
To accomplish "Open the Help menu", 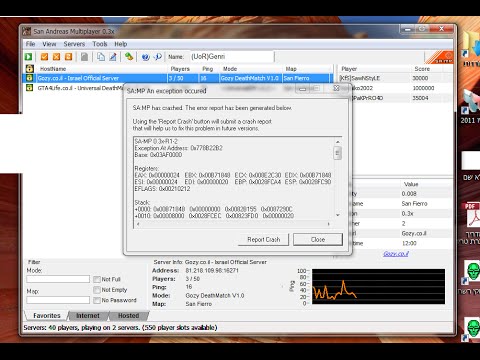I will 121,44.
